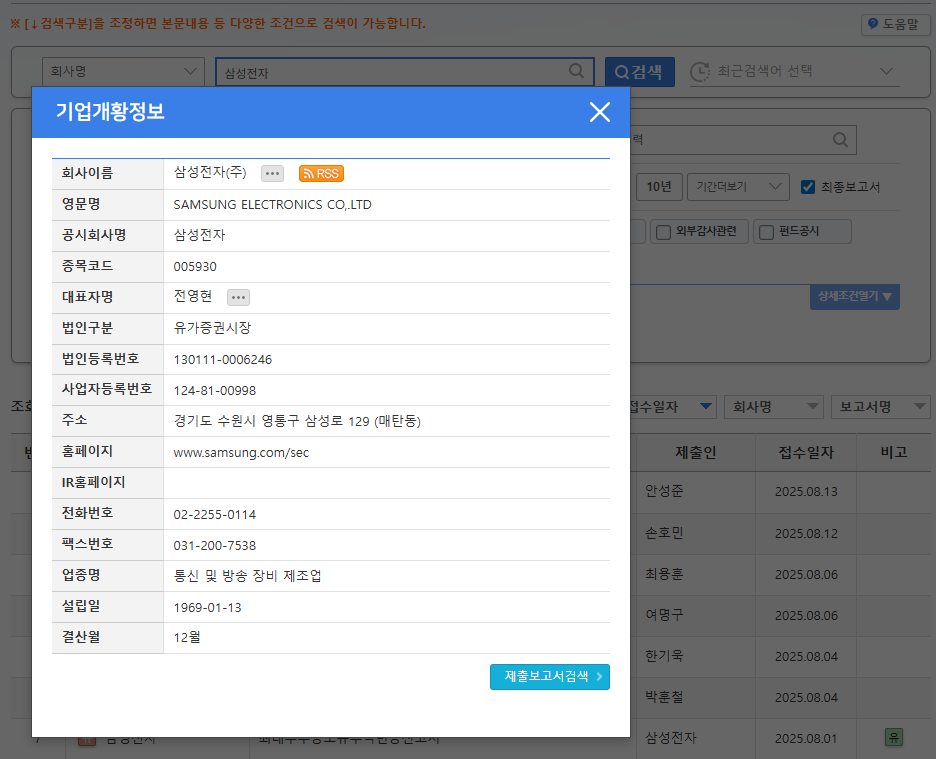Open the 보고서명 sort dropdown
Screen dimensions: 936x759
coord(880,407)
